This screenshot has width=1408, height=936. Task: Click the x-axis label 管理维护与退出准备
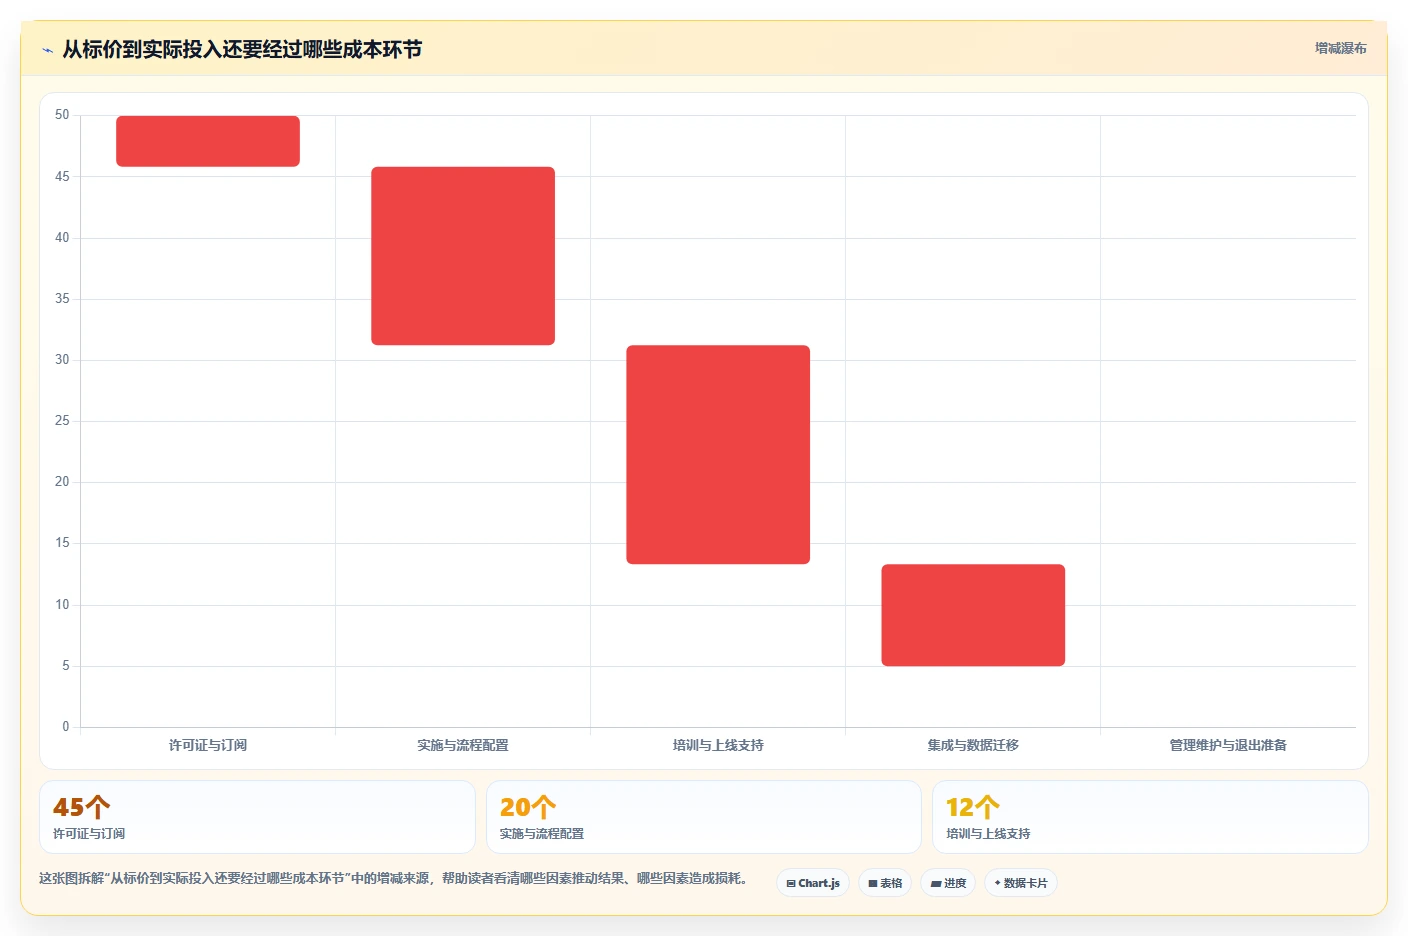click(1228, 745)
